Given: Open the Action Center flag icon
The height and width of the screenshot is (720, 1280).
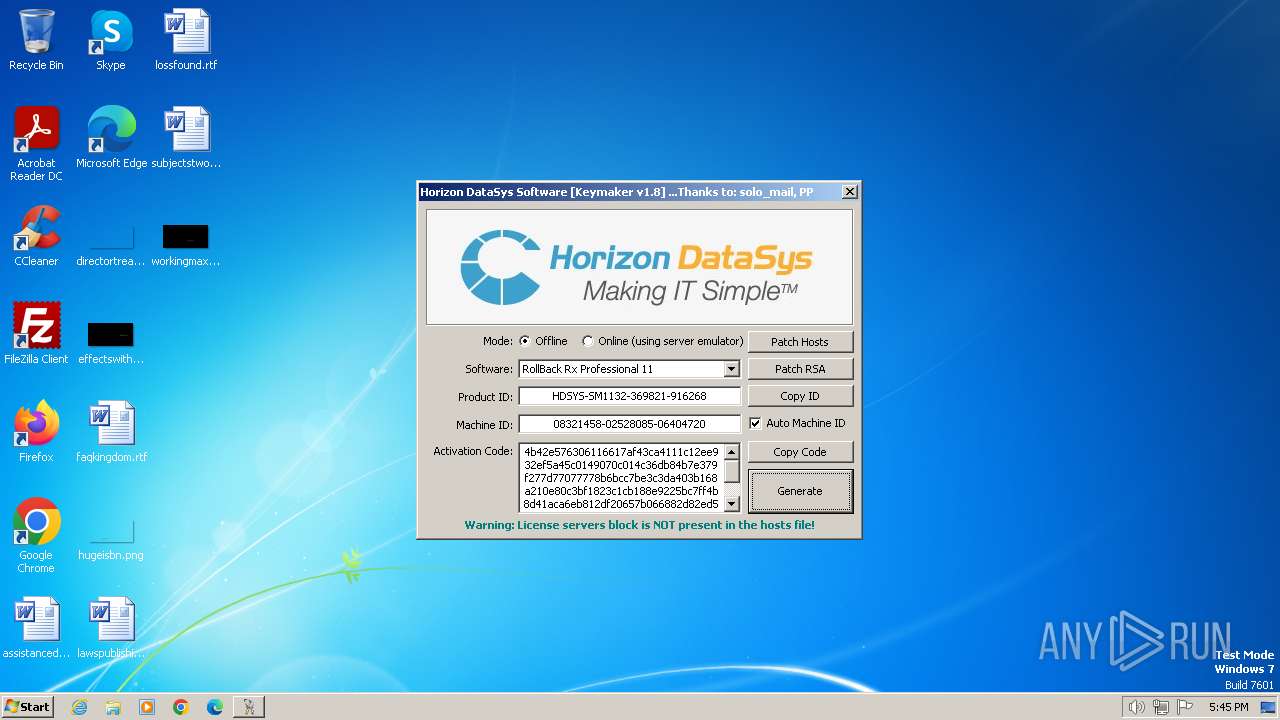Looking at the screenshot, I should pyautogui.click(x=1185, y=707).
